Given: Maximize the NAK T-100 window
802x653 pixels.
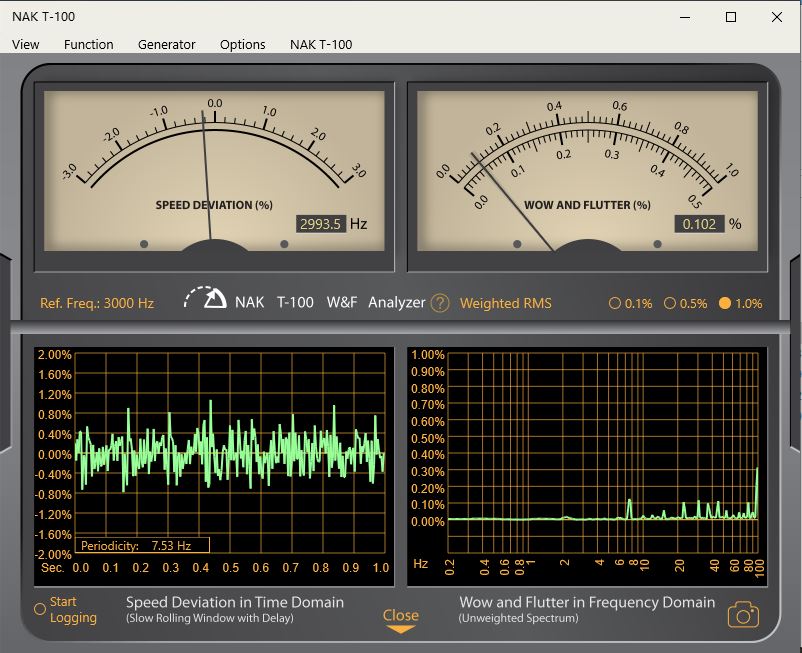Looking at the screenshot, I should (731, 17).
